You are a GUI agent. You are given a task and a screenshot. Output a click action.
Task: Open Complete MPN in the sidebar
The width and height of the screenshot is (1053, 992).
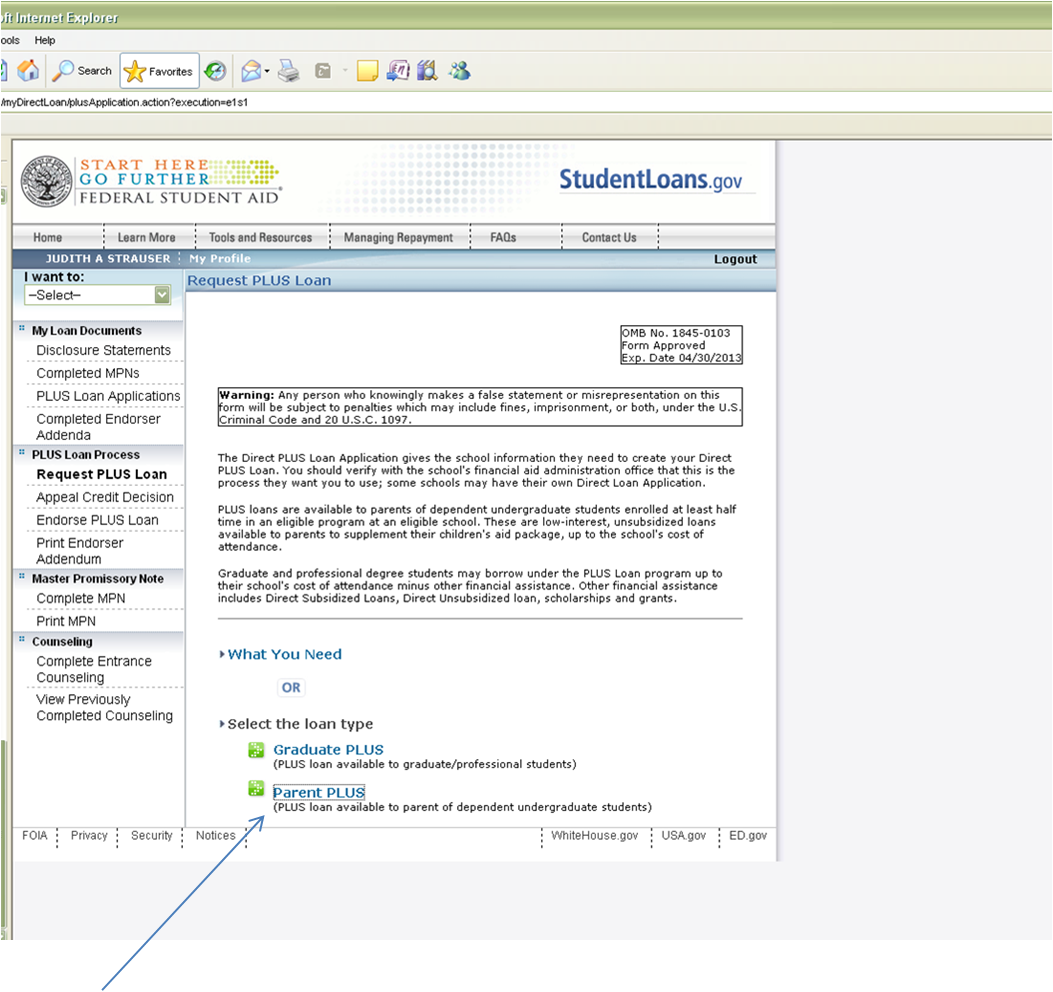tap(81, 598)
